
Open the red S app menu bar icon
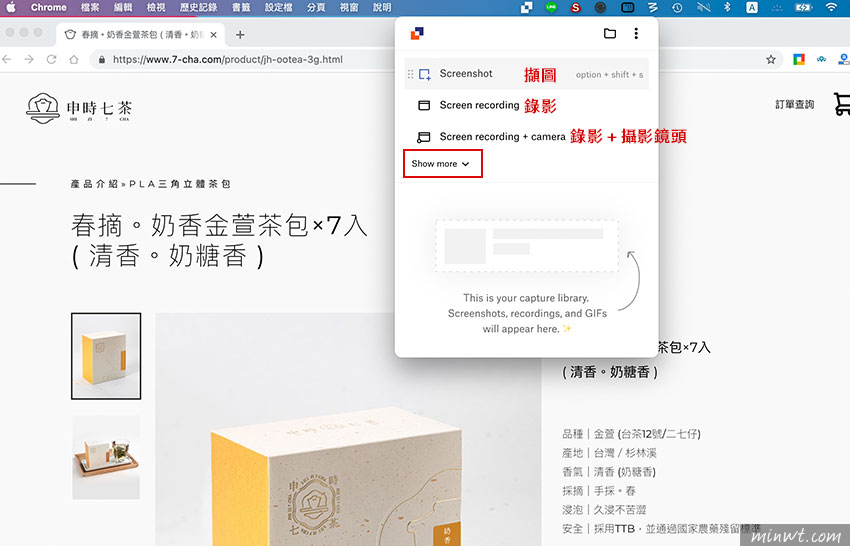(x=576, y=7)
